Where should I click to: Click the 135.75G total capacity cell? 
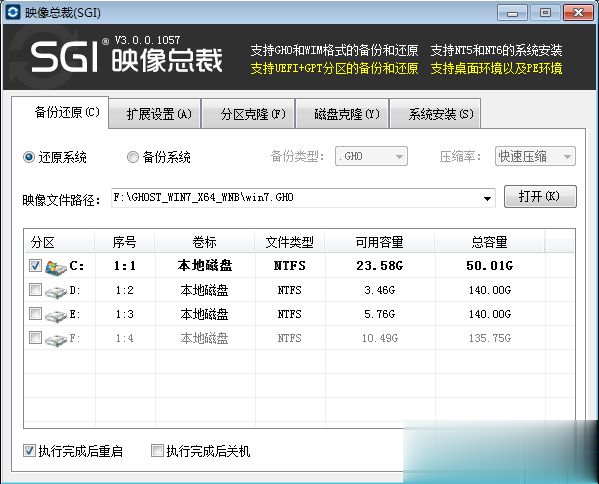pyautogui.click(x=490, y=338)
